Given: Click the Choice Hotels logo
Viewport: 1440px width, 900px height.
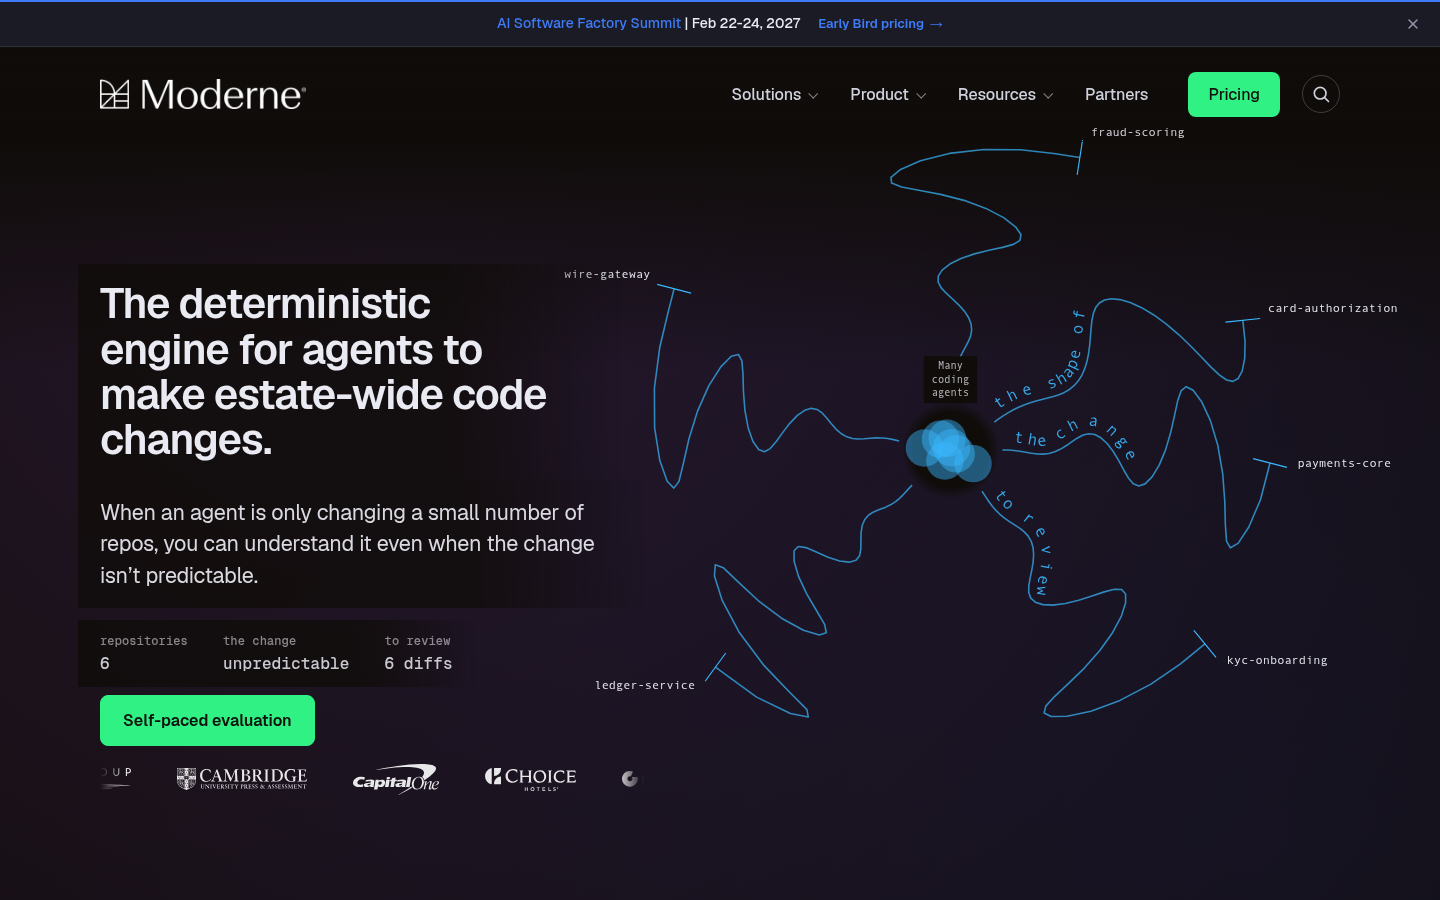Looking at the screenshot, I should (531, 779).
